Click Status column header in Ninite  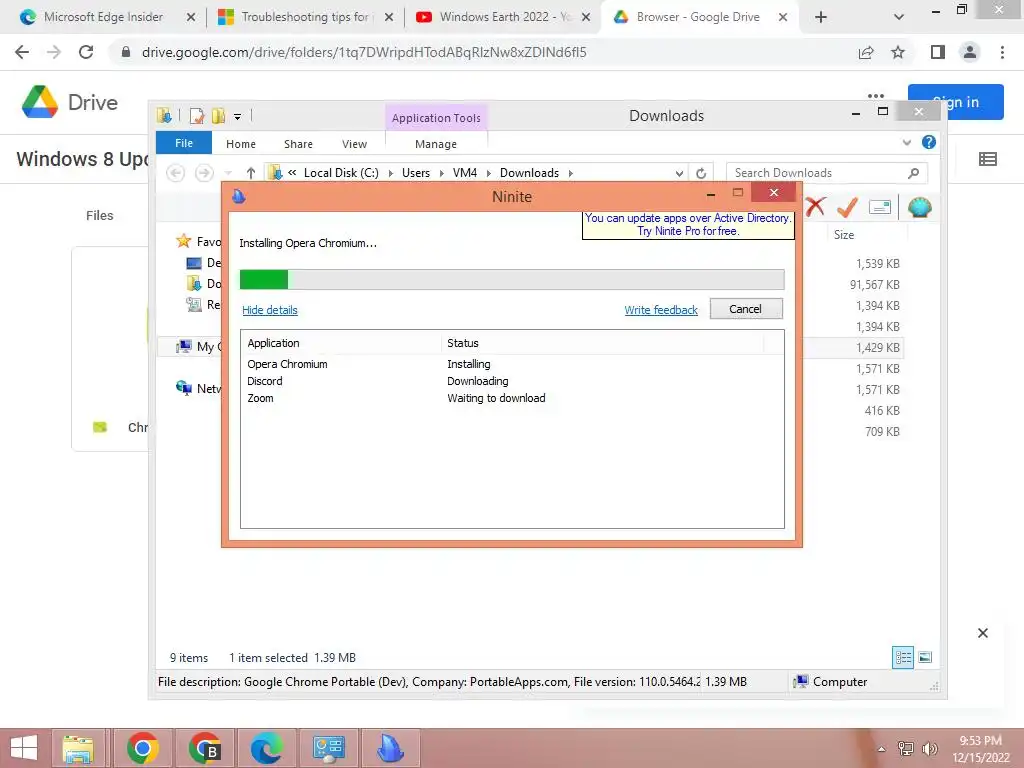[x=602, y=344]
